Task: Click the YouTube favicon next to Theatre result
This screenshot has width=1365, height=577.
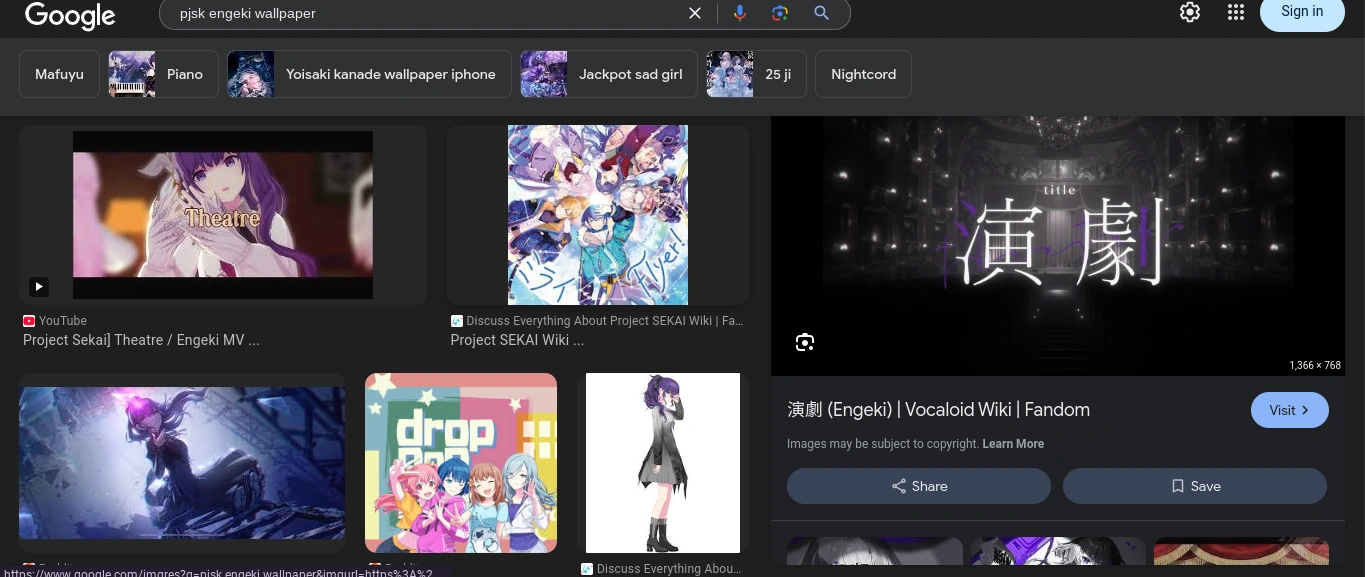Action: click(x=29, y=321)
